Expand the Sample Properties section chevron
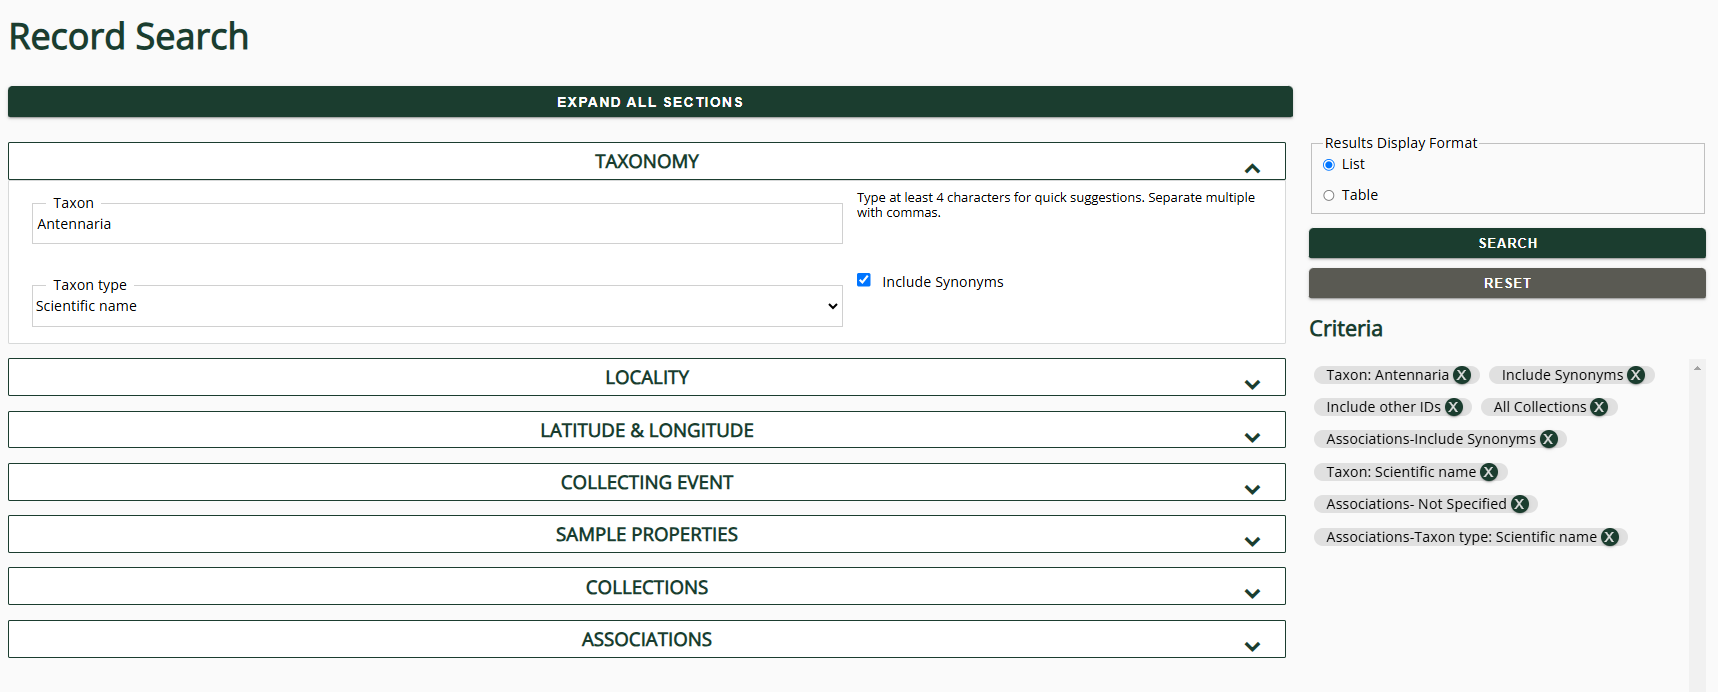Viewport: 1718px width, 692px height. click(1252, 542)
